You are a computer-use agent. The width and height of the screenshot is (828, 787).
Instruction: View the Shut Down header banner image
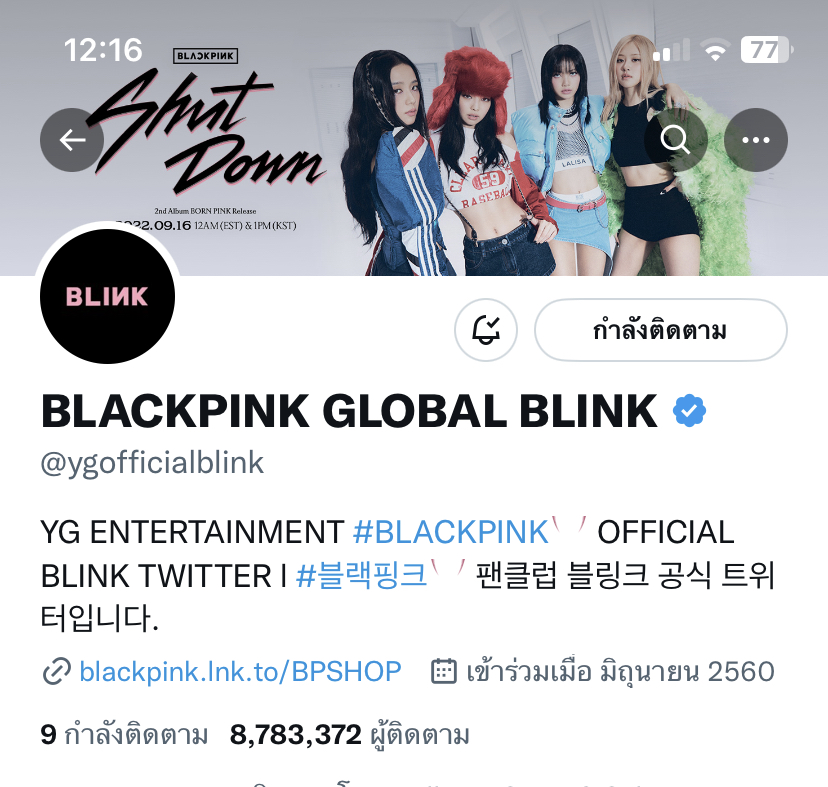pos(414,137)
